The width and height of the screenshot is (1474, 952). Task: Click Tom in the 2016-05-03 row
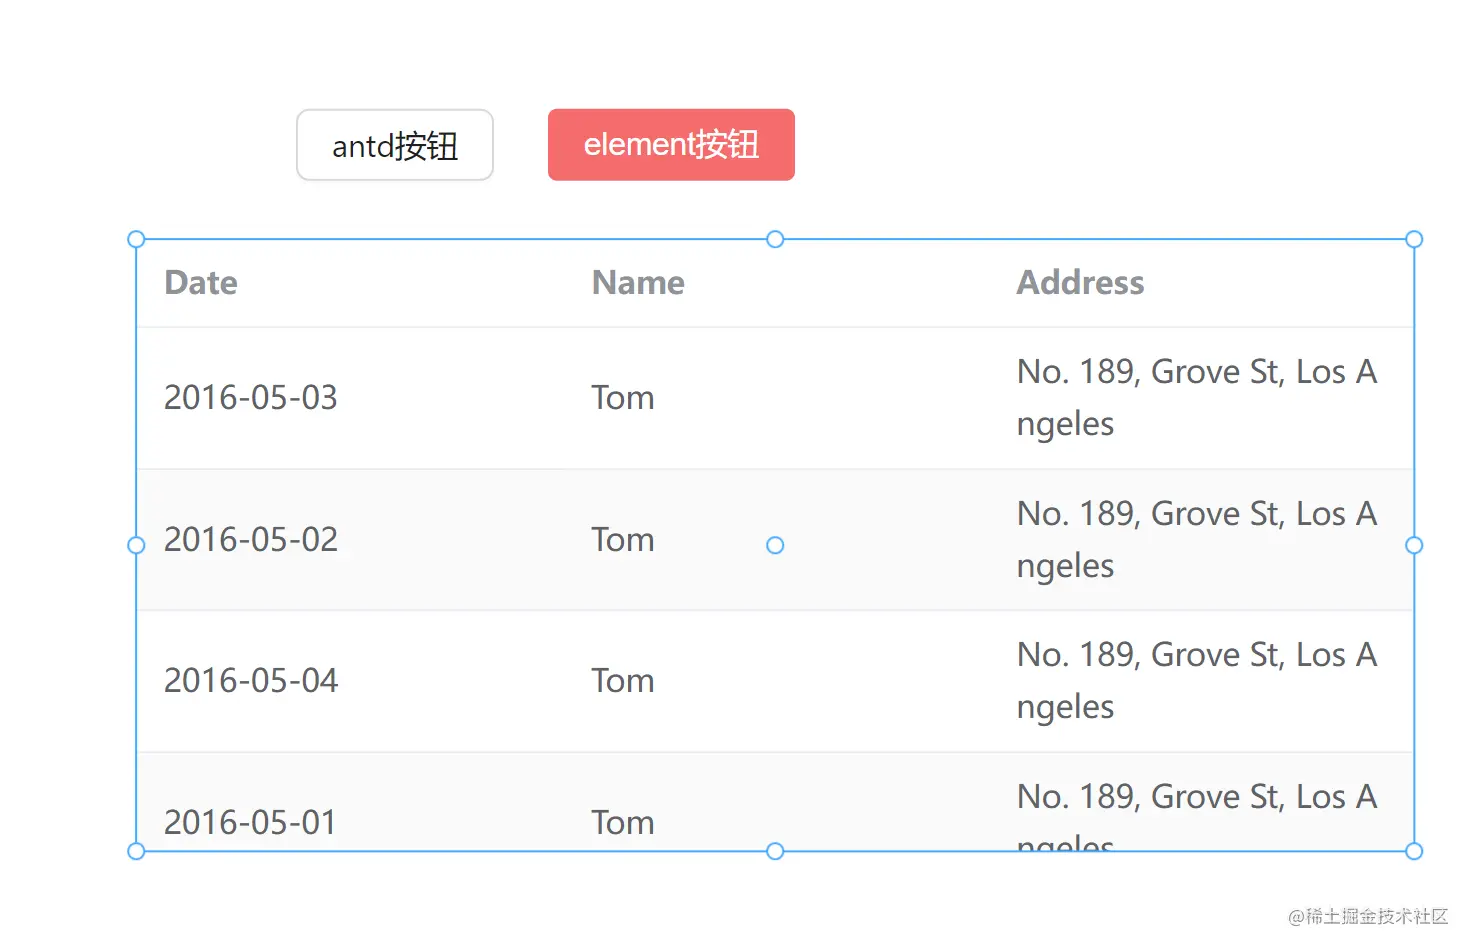(623, 398)
